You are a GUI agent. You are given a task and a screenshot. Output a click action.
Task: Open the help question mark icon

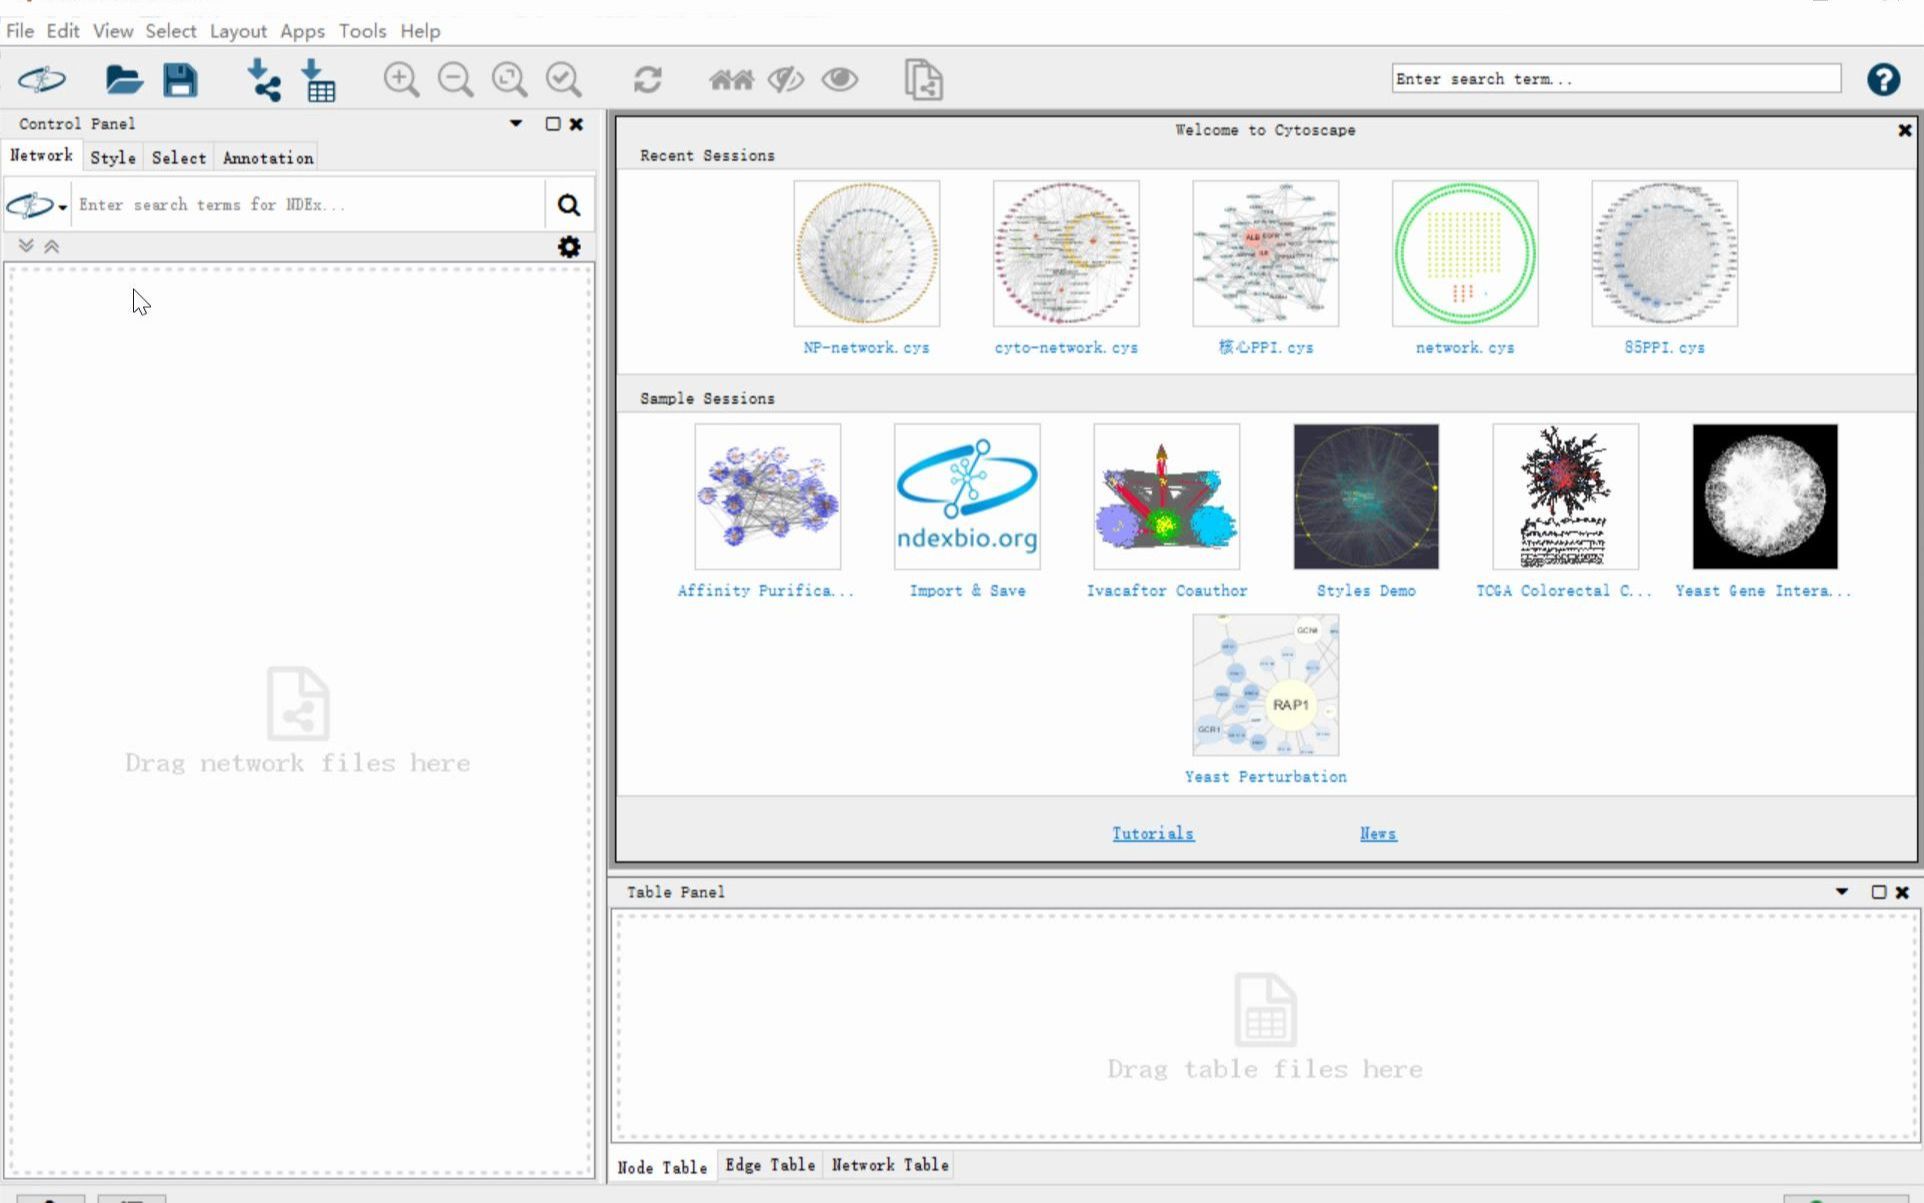(1883, 79)
